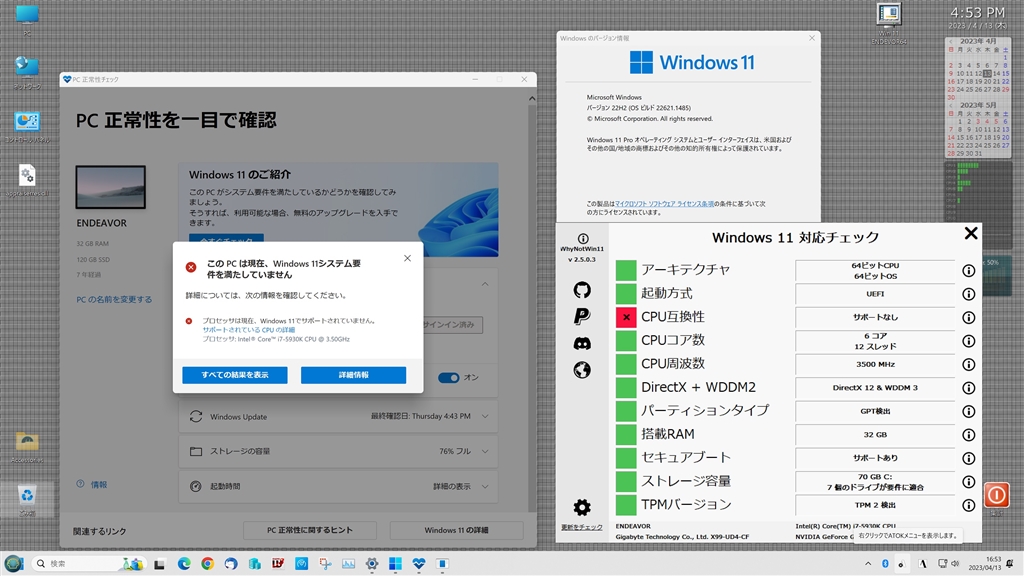Screen dimensions: 1024x576
Task: Click the info icon for セキュアブート row
Action: coord(968,458)
